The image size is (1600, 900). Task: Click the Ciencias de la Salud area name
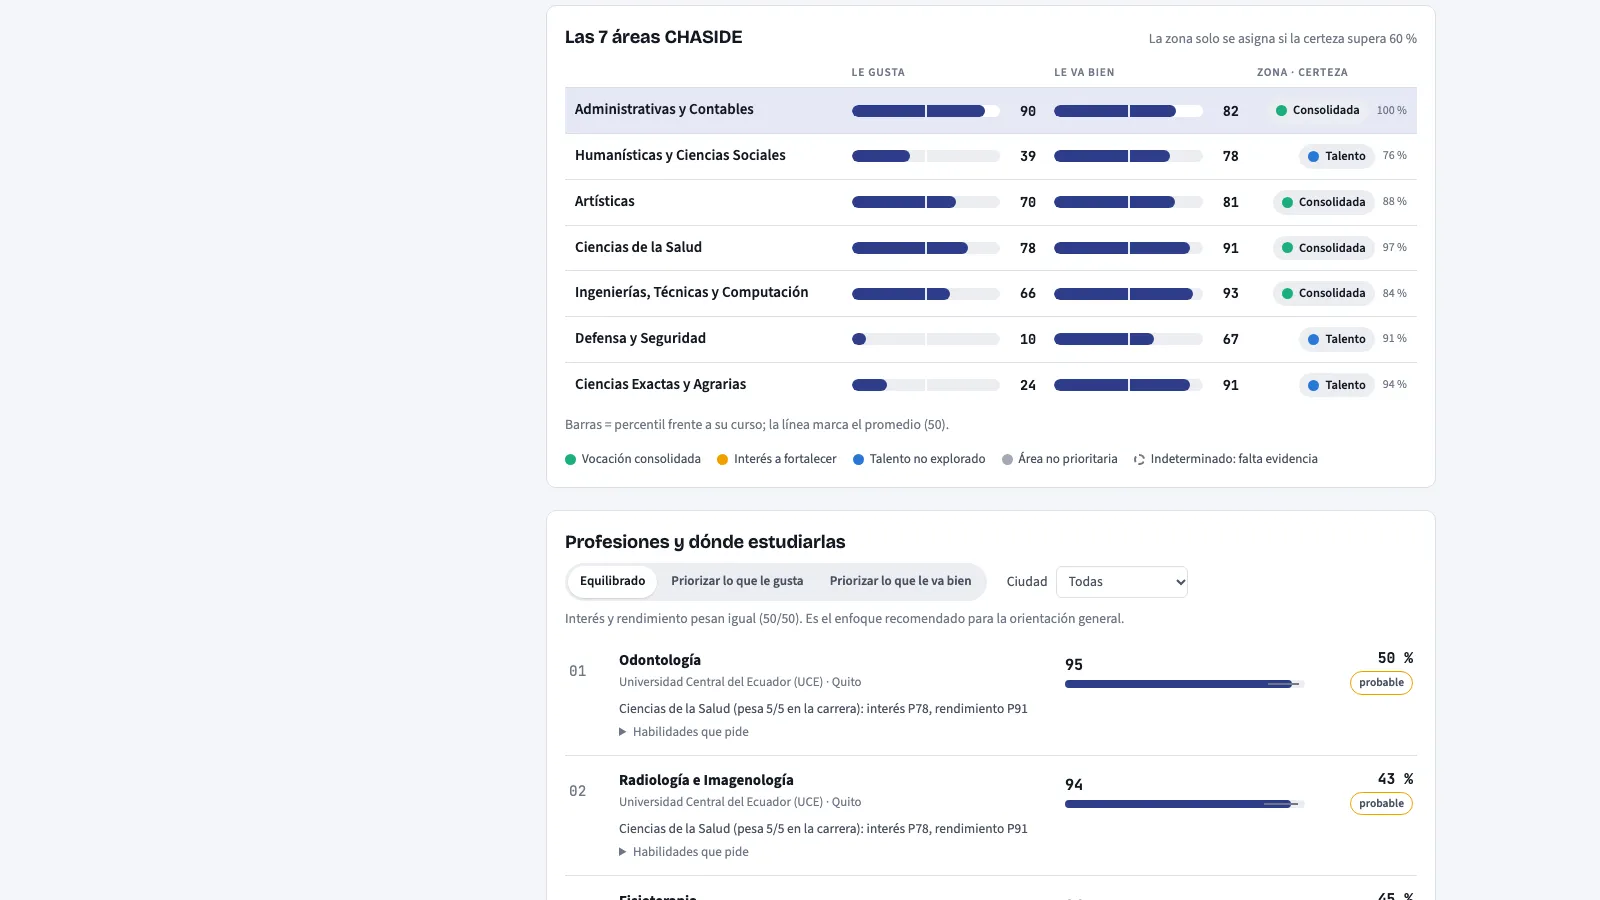click(638, 247)
